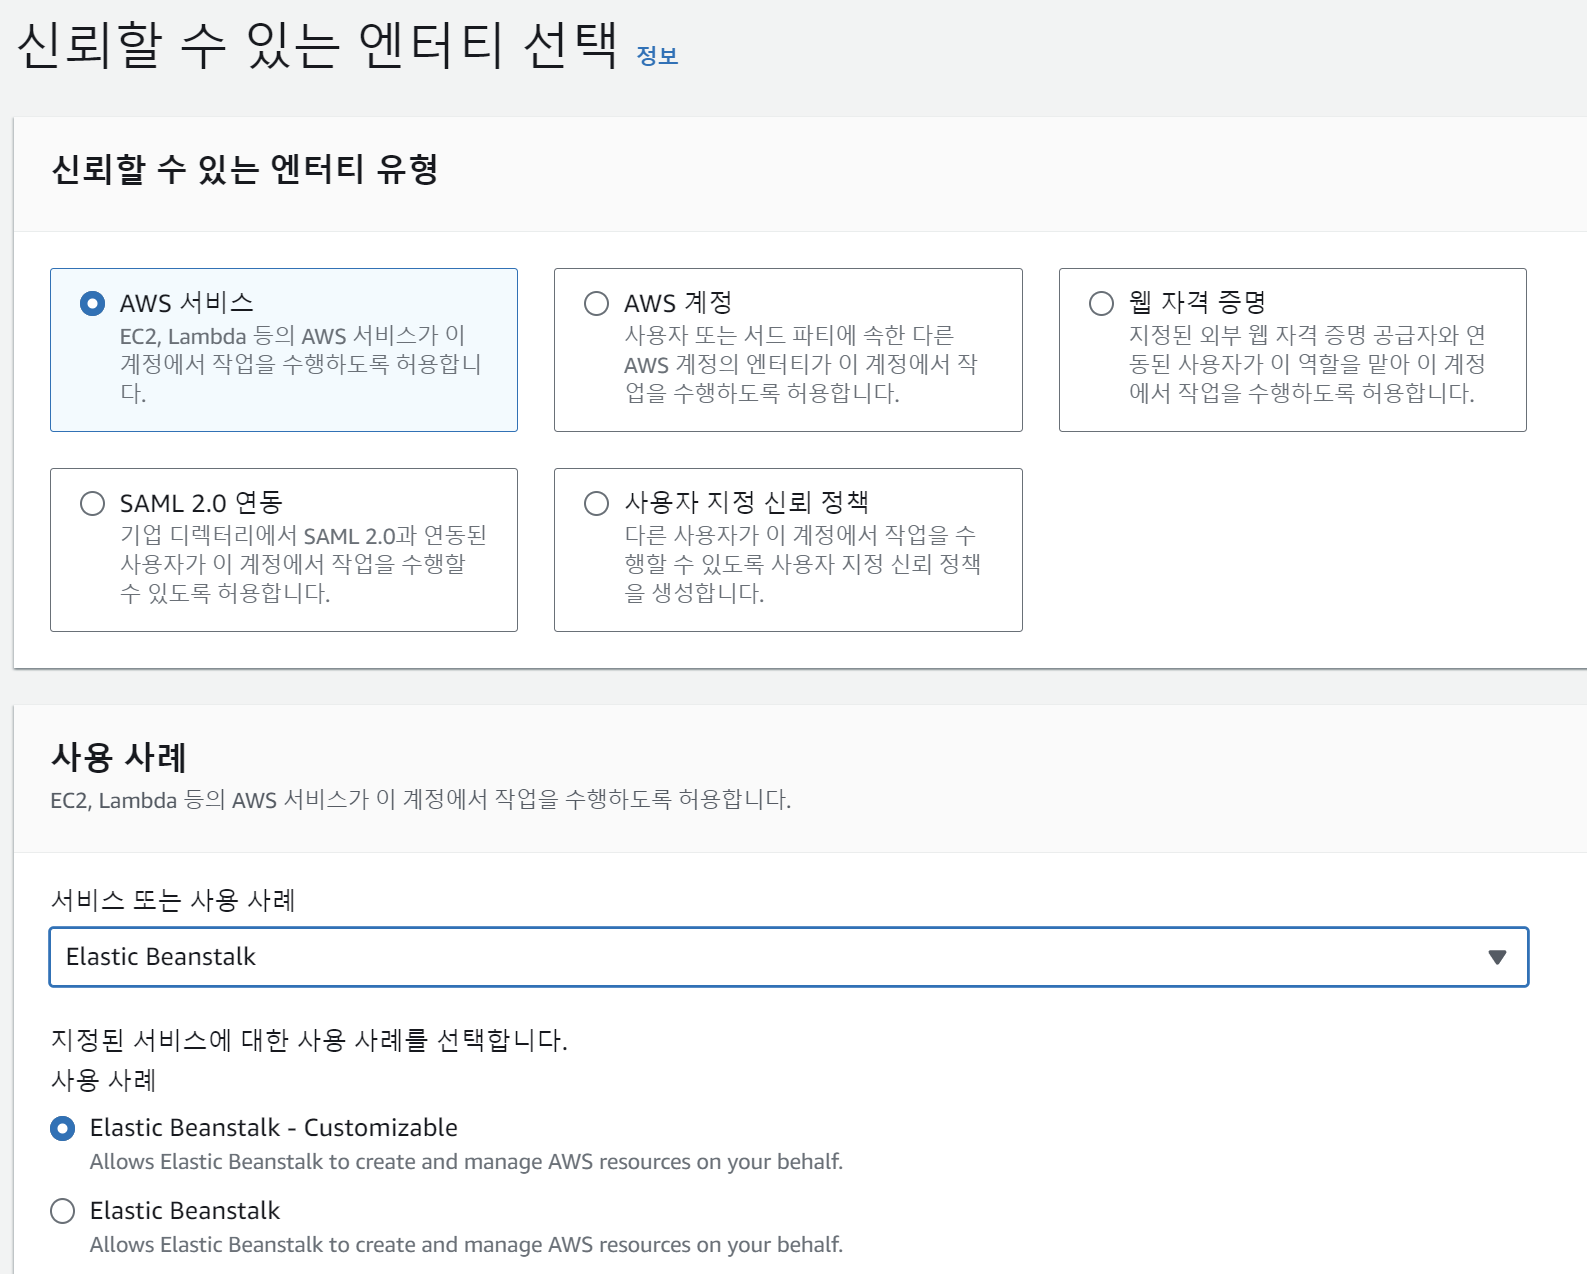Select the AWS 서비스 radio button
The image size is (1587, 1274).
[x=92, y=303]
